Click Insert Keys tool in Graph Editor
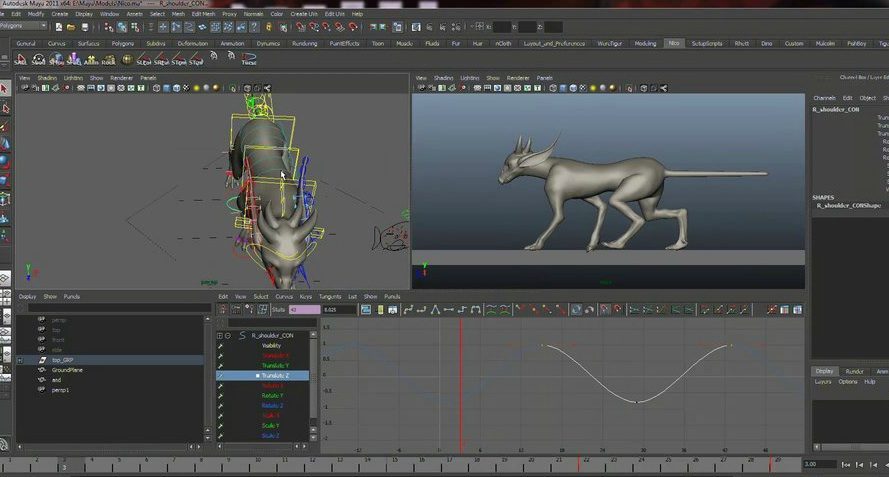The width and height of the screenshot is (889, 477). click(x=236, y=310)
